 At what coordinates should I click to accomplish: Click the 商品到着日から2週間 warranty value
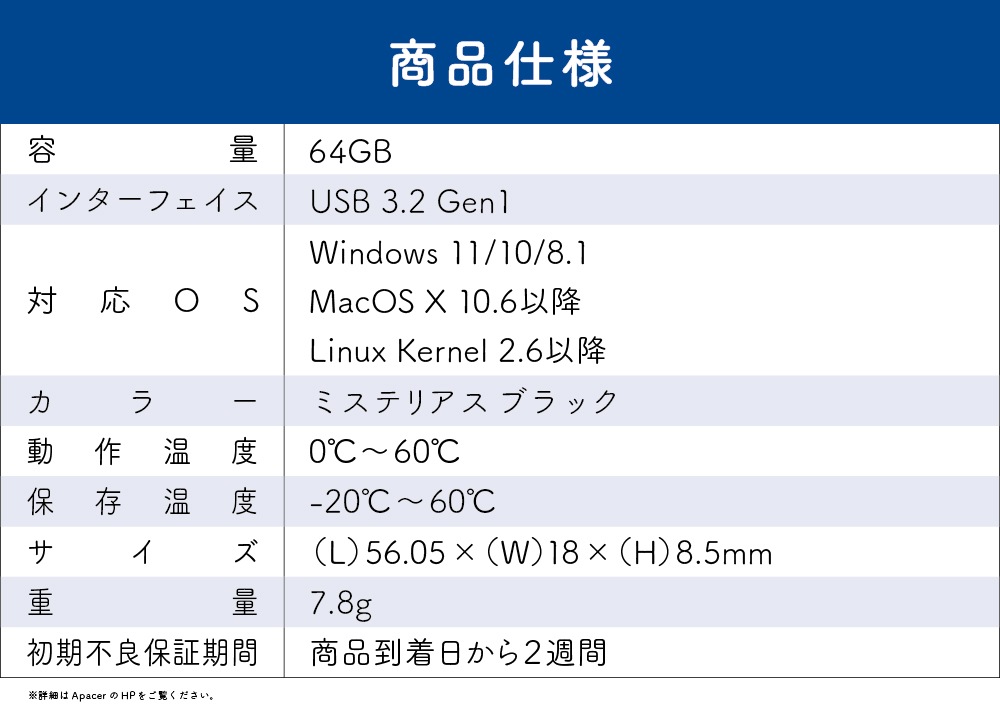pos(458,654)
